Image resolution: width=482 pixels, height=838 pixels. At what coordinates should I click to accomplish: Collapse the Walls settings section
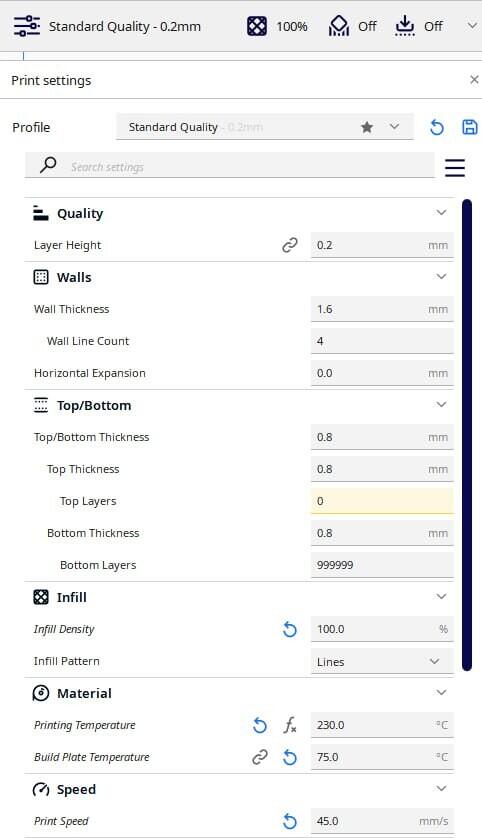(441, 277)
